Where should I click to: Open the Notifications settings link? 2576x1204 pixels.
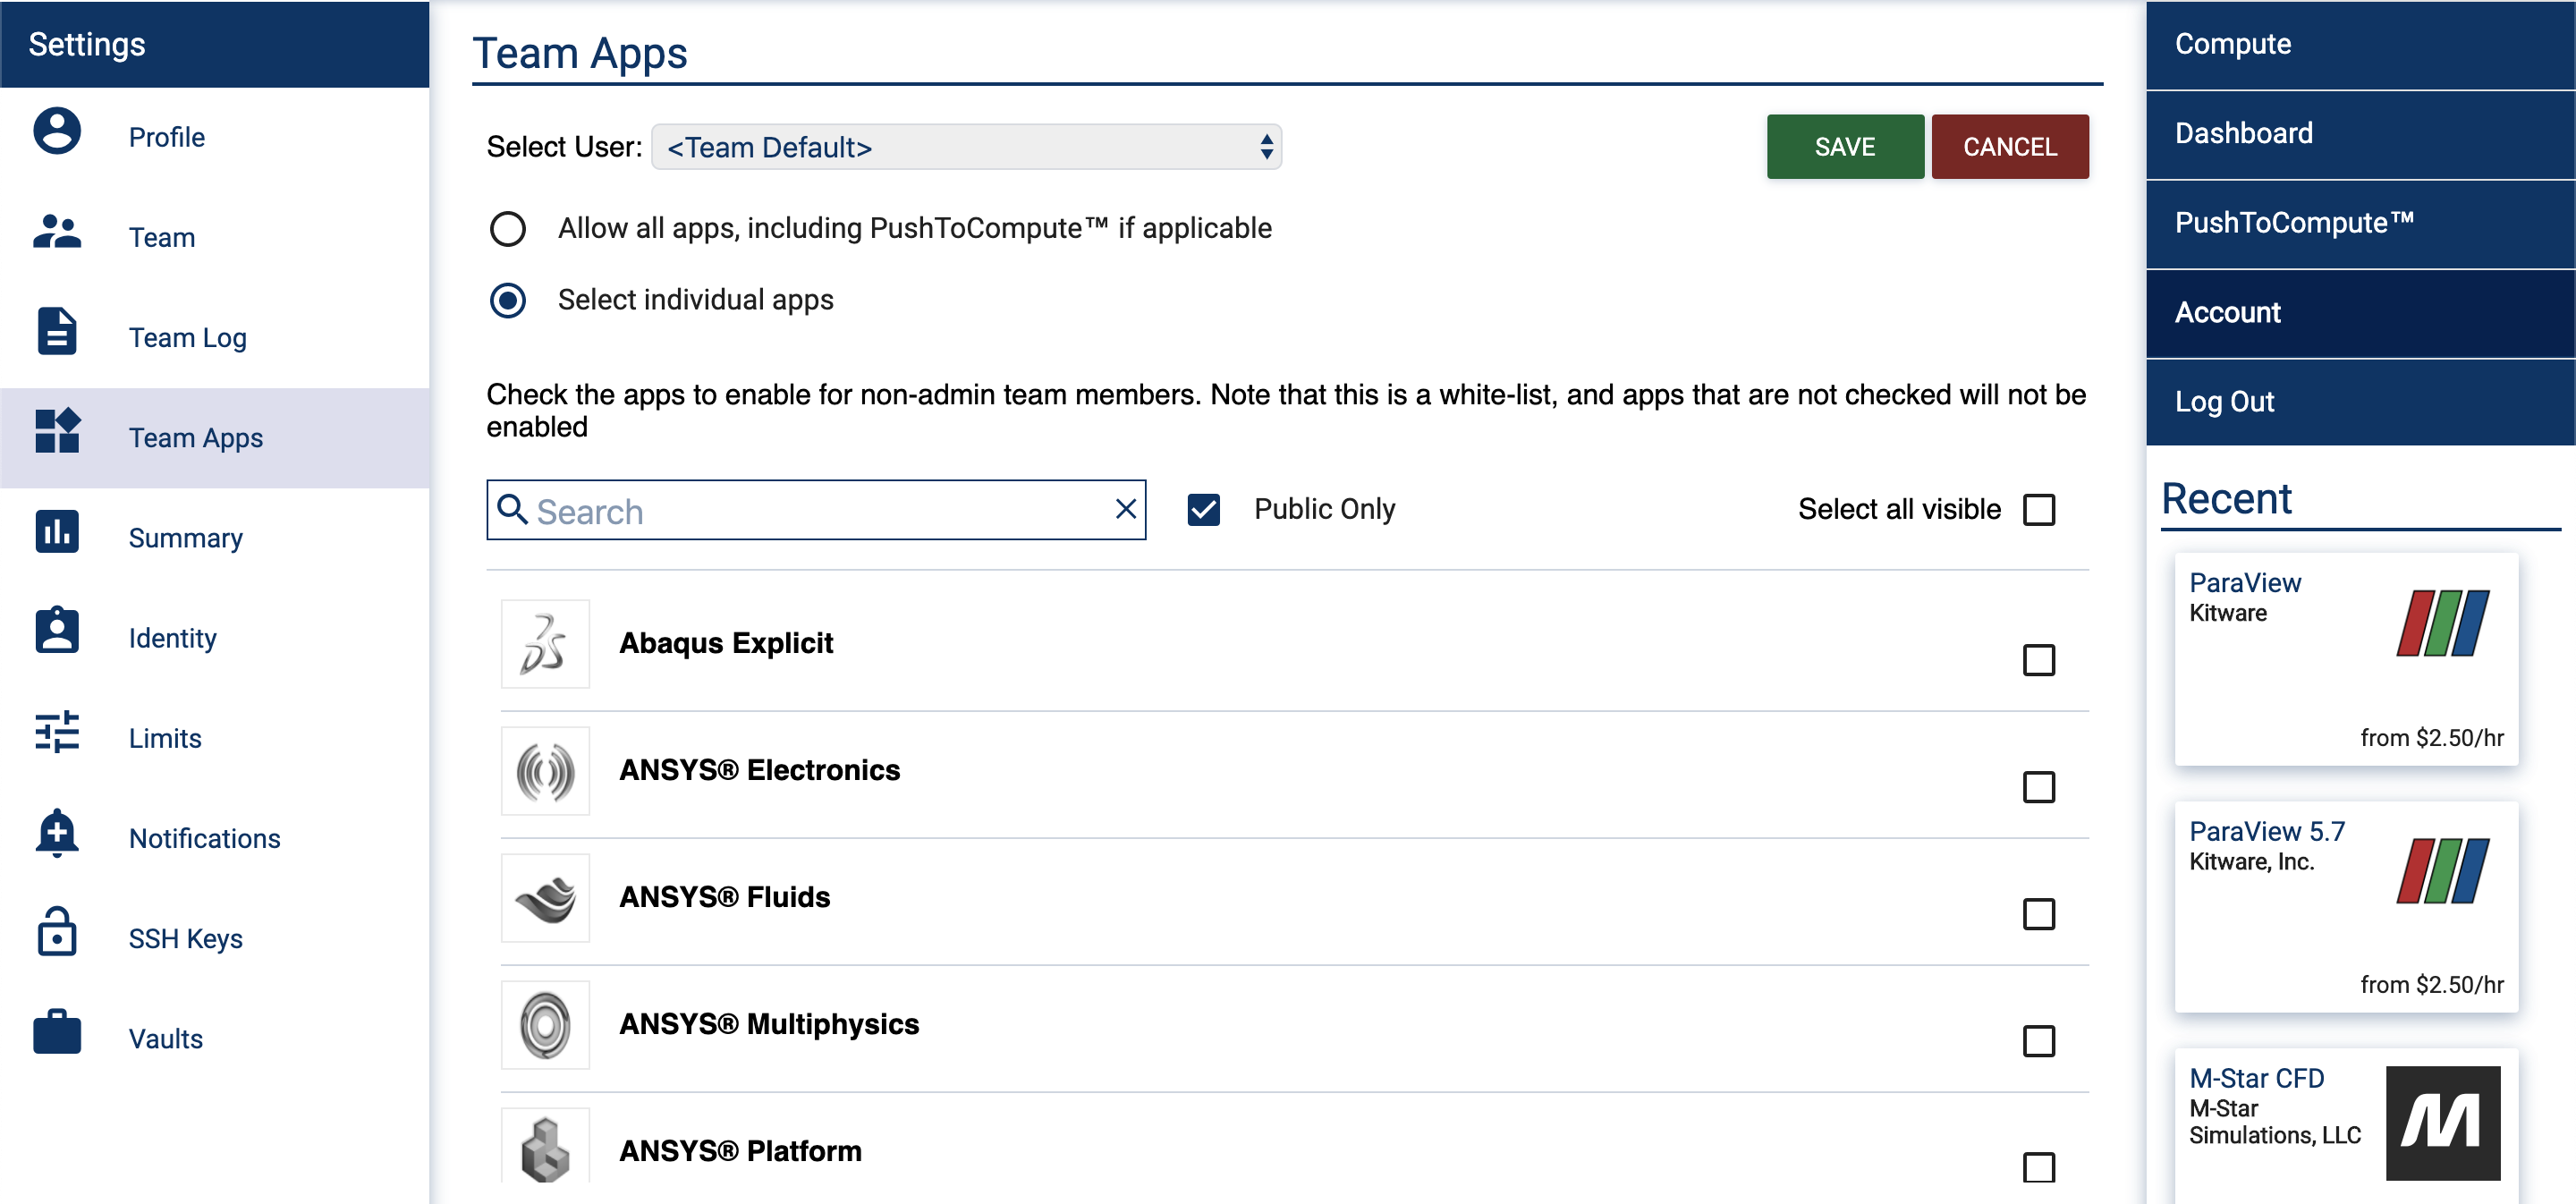click(205, 838)
